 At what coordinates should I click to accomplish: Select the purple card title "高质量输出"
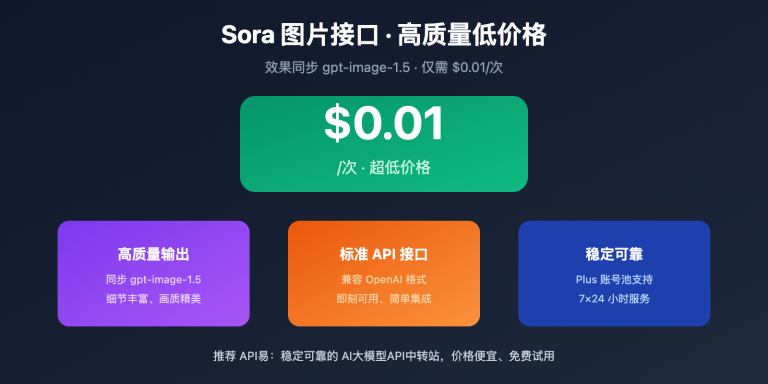(153, 255)
